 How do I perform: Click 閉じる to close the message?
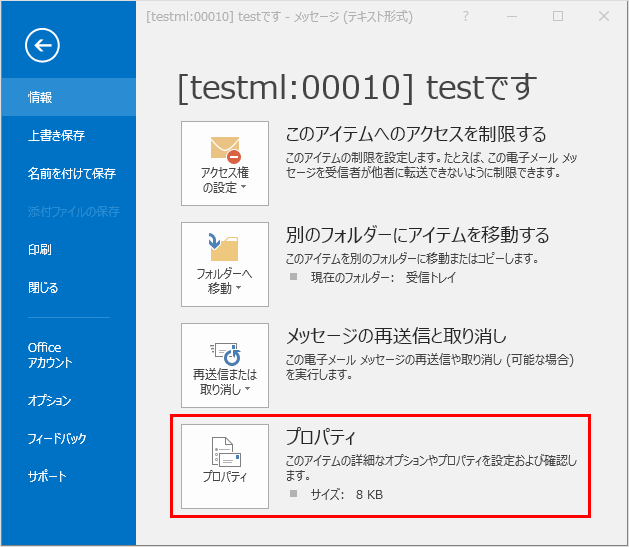44,287
